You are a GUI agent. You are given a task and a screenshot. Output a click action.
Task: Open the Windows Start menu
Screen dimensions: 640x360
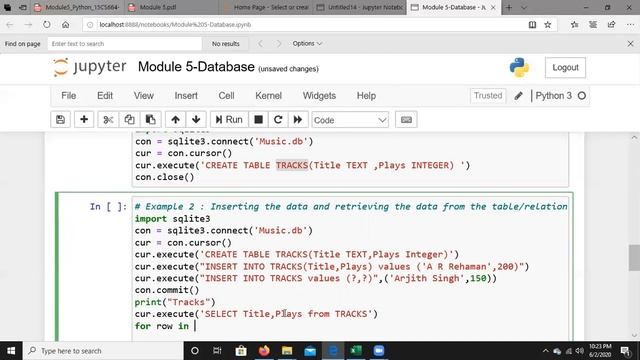click(x=11, y=351)
